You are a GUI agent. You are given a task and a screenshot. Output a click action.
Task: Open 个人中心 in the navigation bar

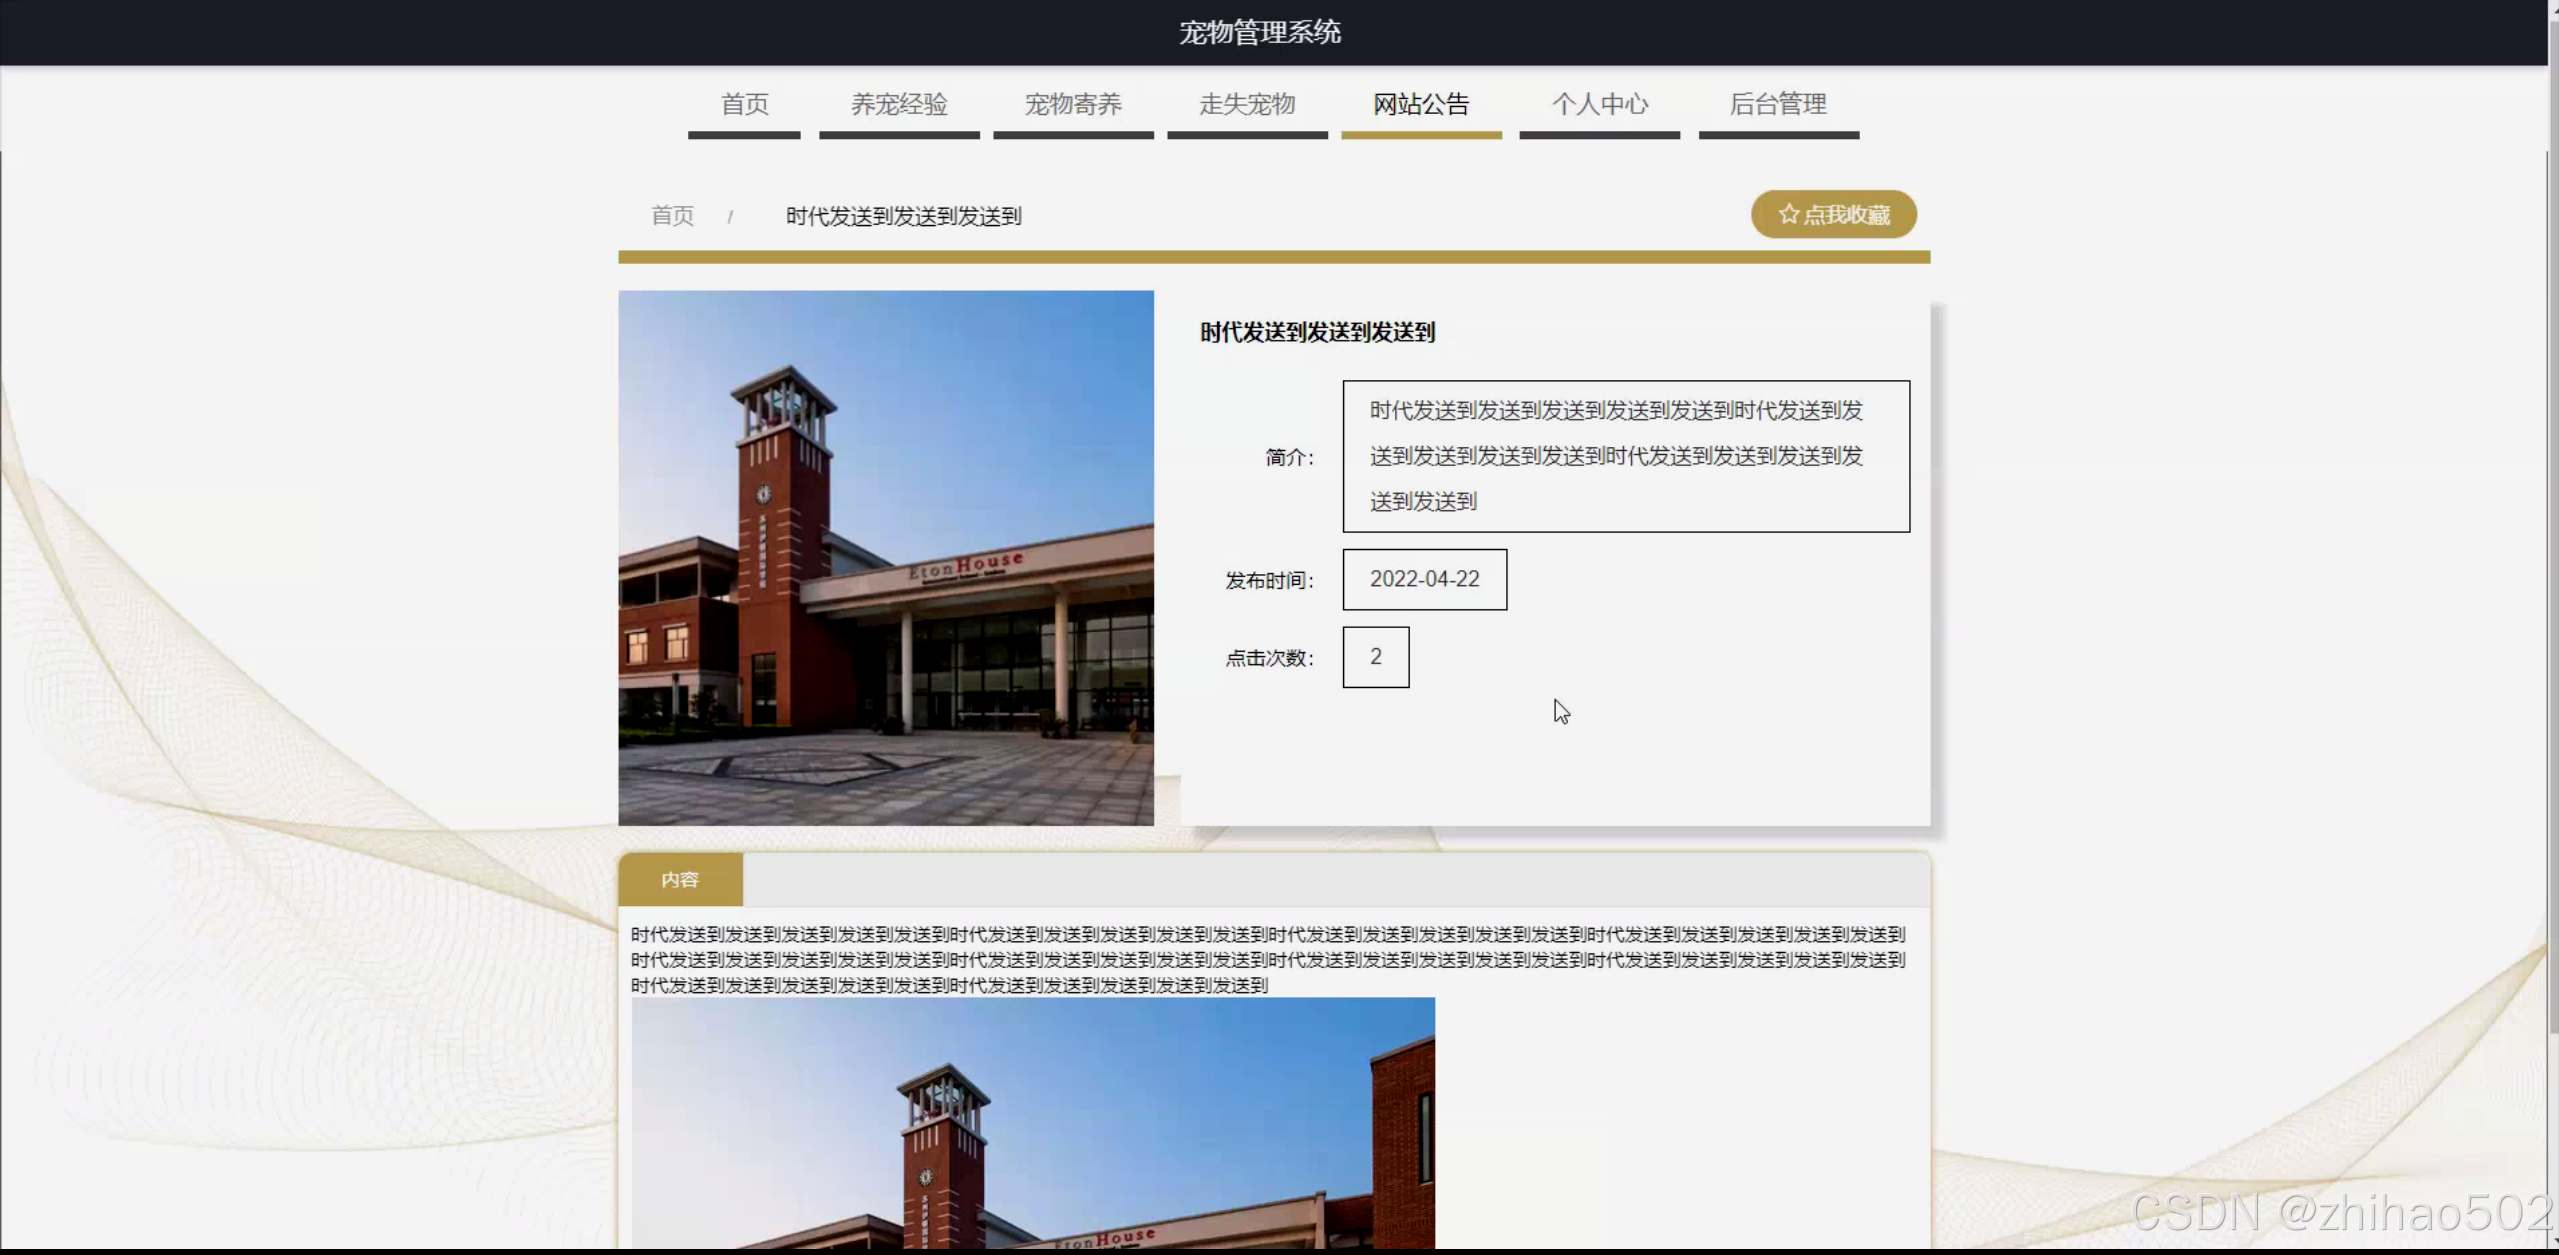point(1598,105)
